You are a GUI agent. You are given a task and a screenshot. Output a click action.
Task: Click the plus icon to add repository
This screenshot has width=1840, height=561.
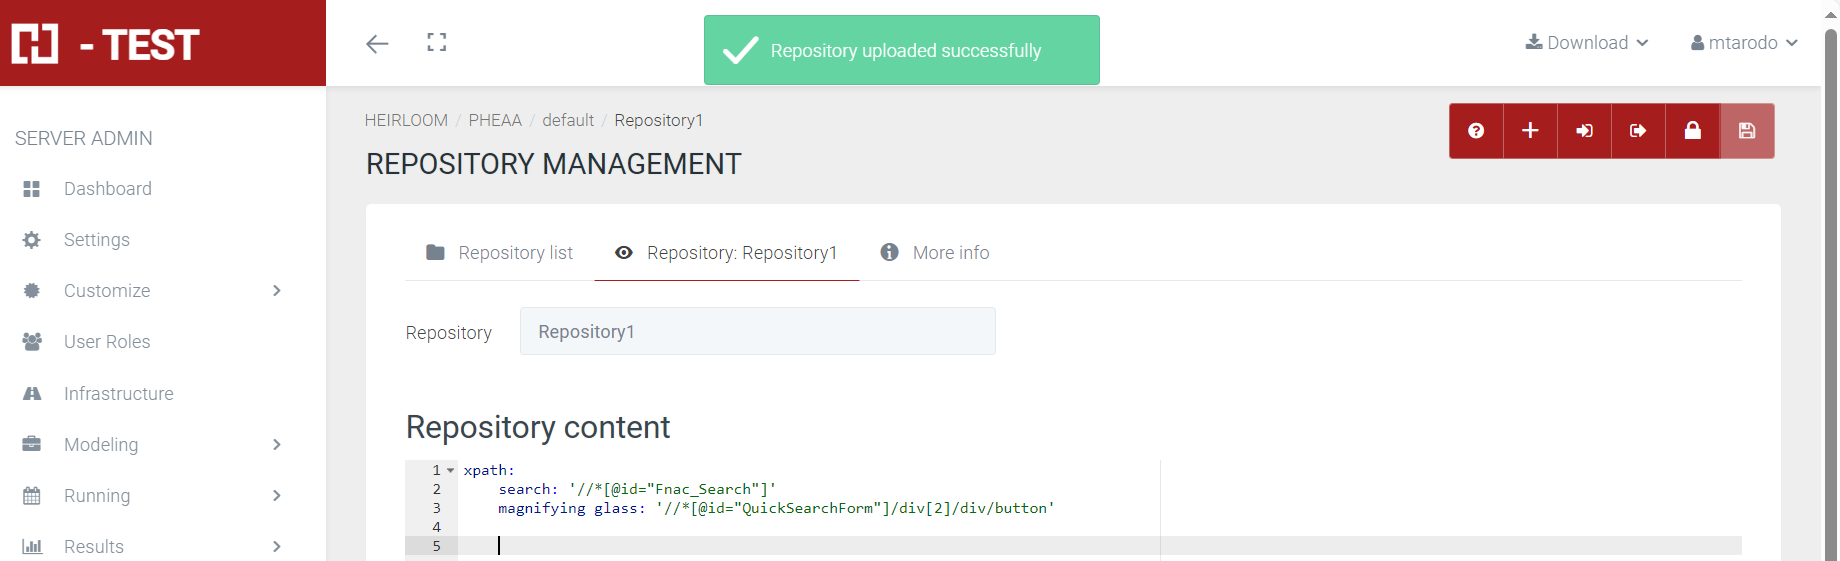1530,131
